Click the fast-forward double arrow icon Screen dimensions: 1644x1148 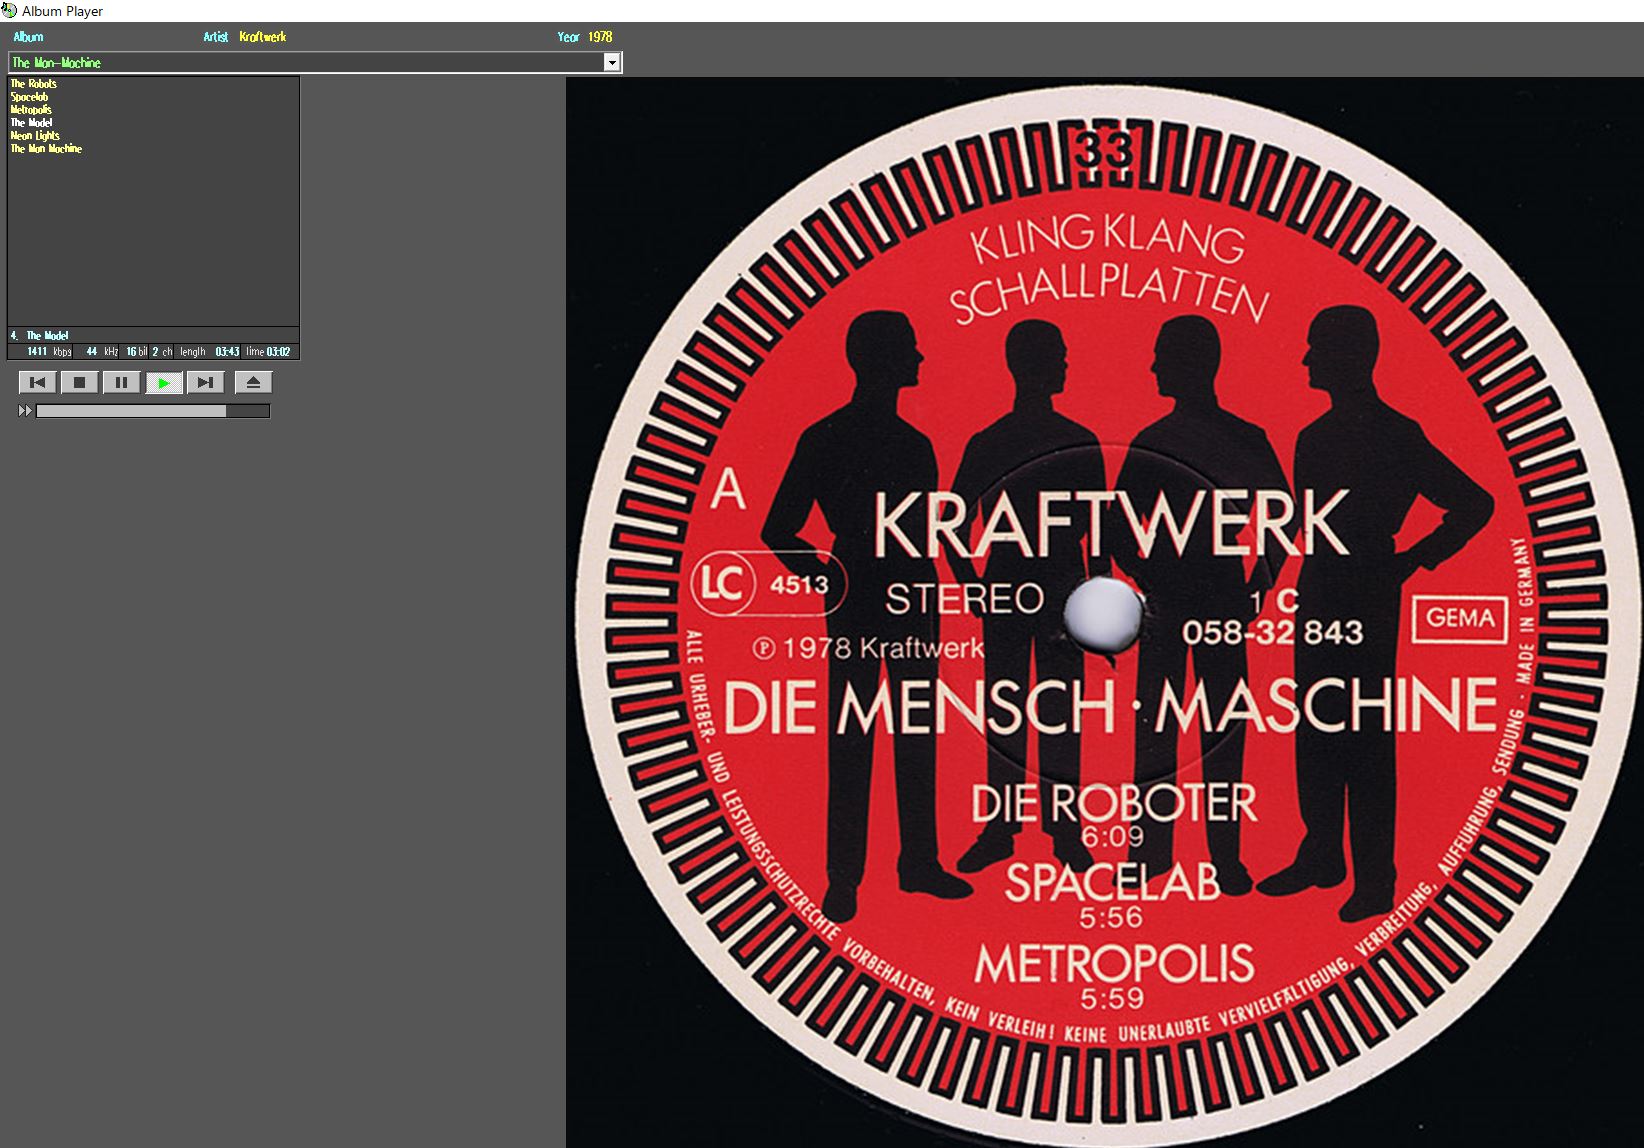(x=25, y=411)
